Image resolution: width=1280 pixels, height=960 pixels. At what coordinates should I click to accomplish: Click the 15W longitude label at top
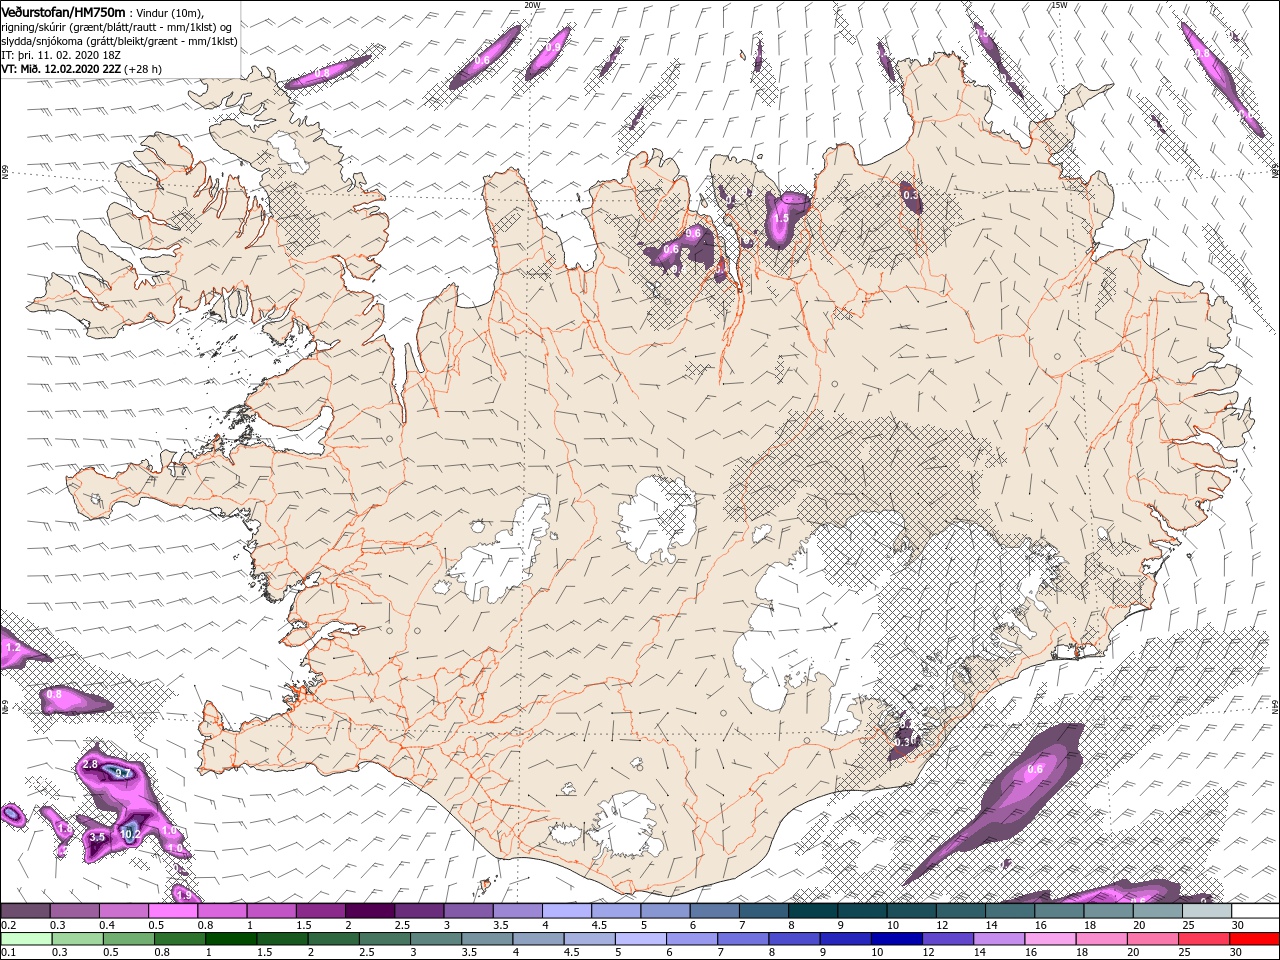pyautogui.click(x=1059, y=5)
